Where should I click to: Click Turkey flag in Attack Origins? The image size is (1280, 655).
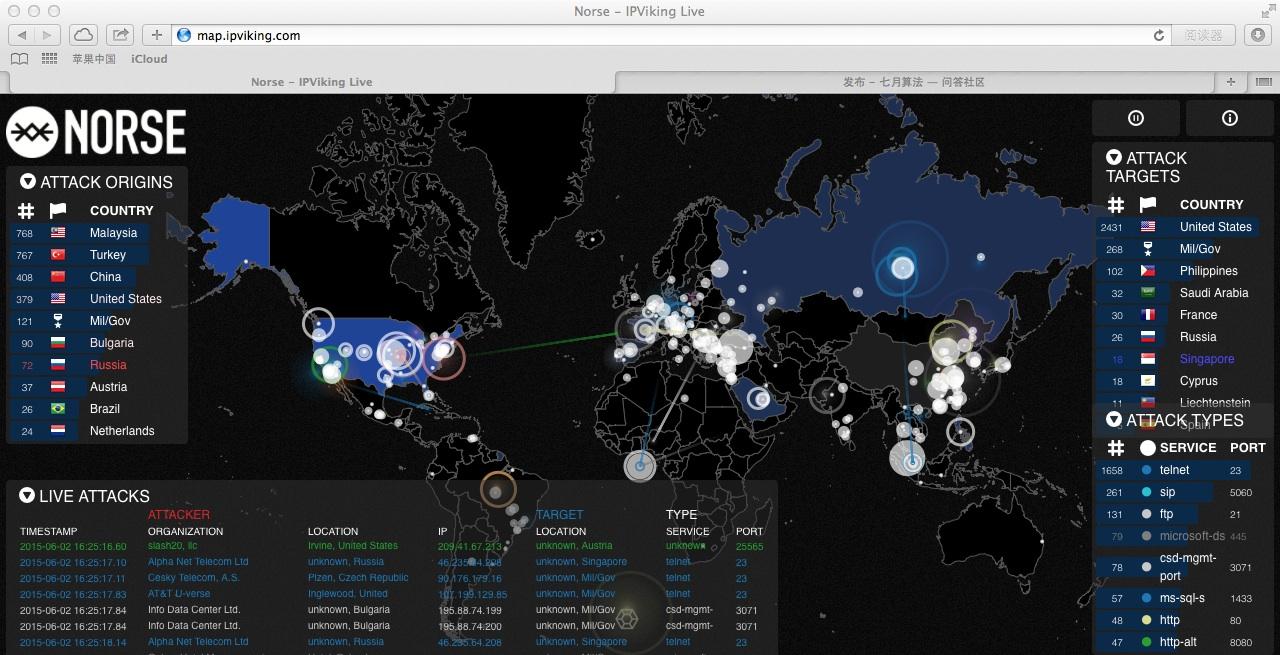click(58, 255)
